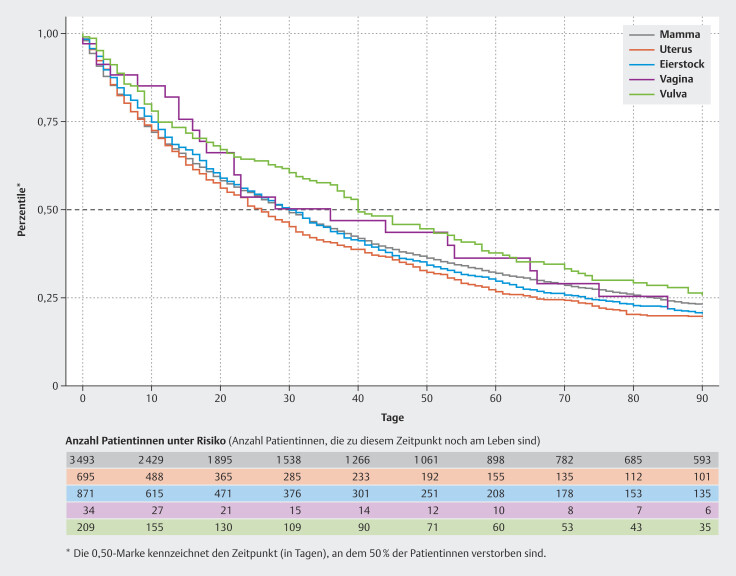Select the orange Uterus legend line
Viewport: 736px width, 576px height.
(640, 49)
